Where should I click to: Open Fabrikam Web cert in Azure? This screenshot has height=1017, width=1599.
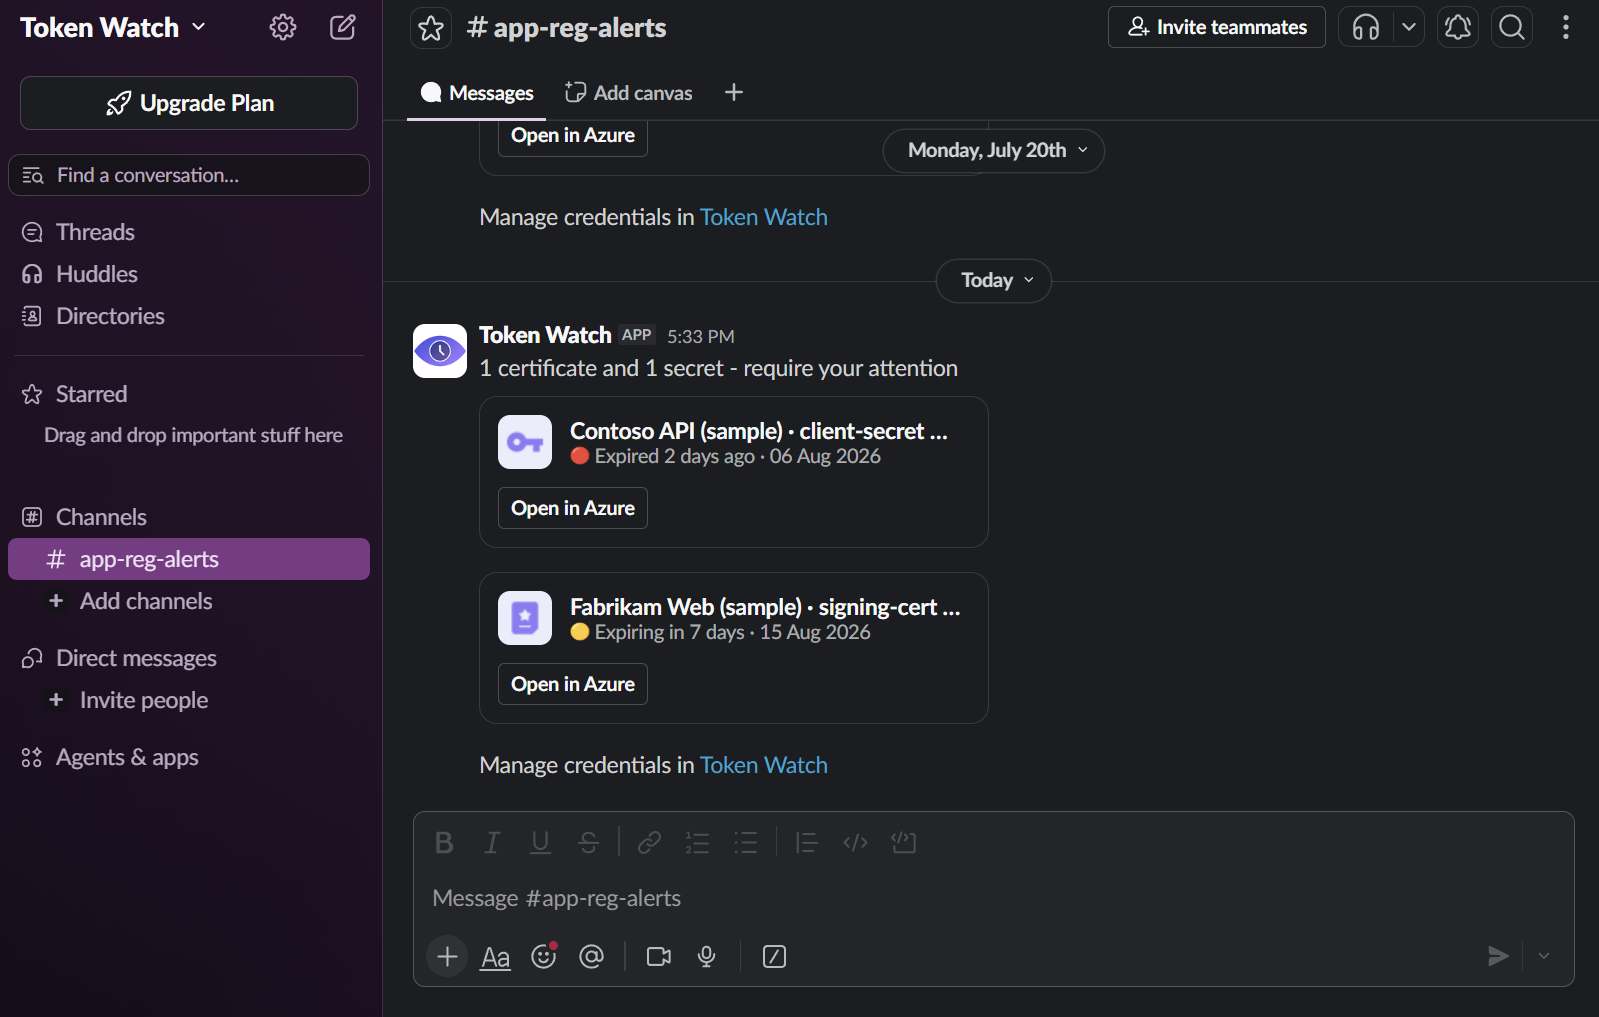point(573,684)
